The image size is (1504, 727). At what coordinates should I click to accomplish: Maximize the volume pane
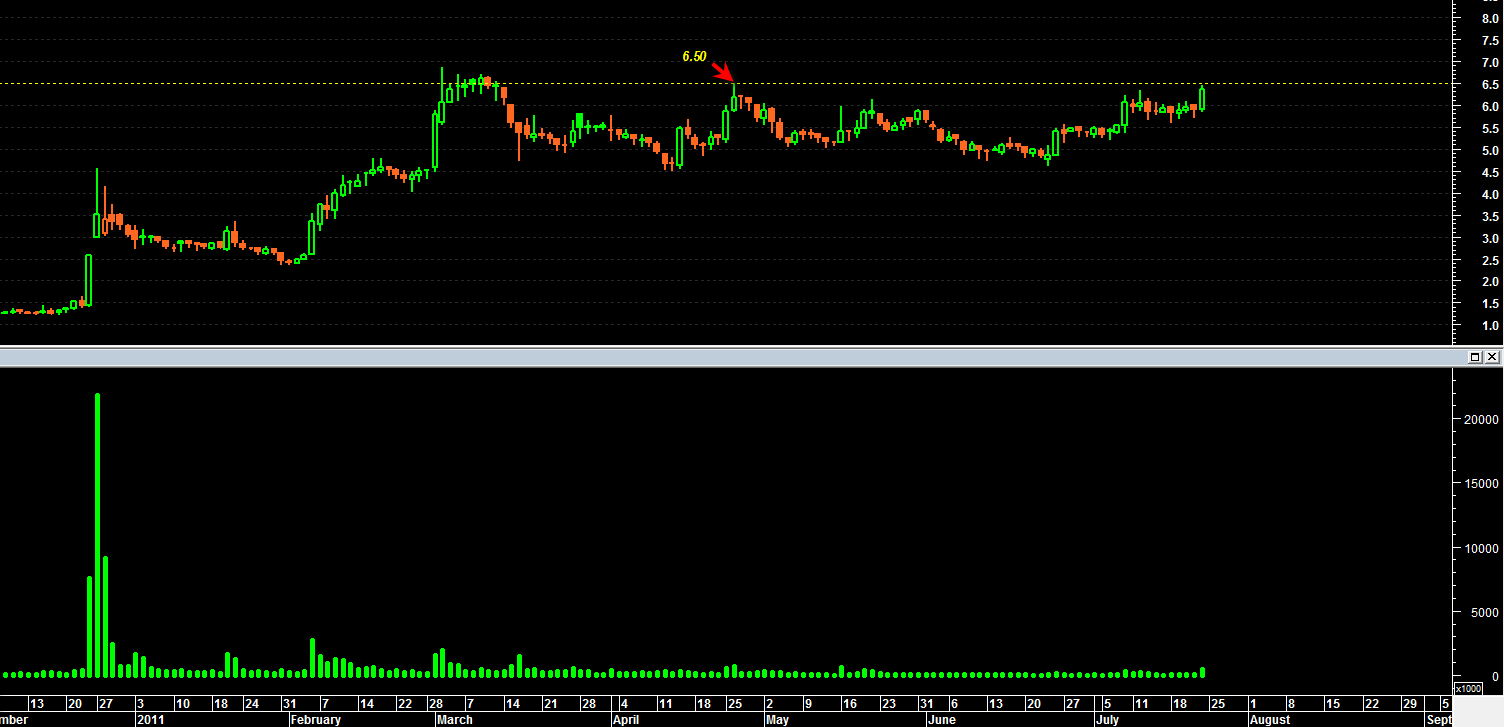tap(1475, 357)
